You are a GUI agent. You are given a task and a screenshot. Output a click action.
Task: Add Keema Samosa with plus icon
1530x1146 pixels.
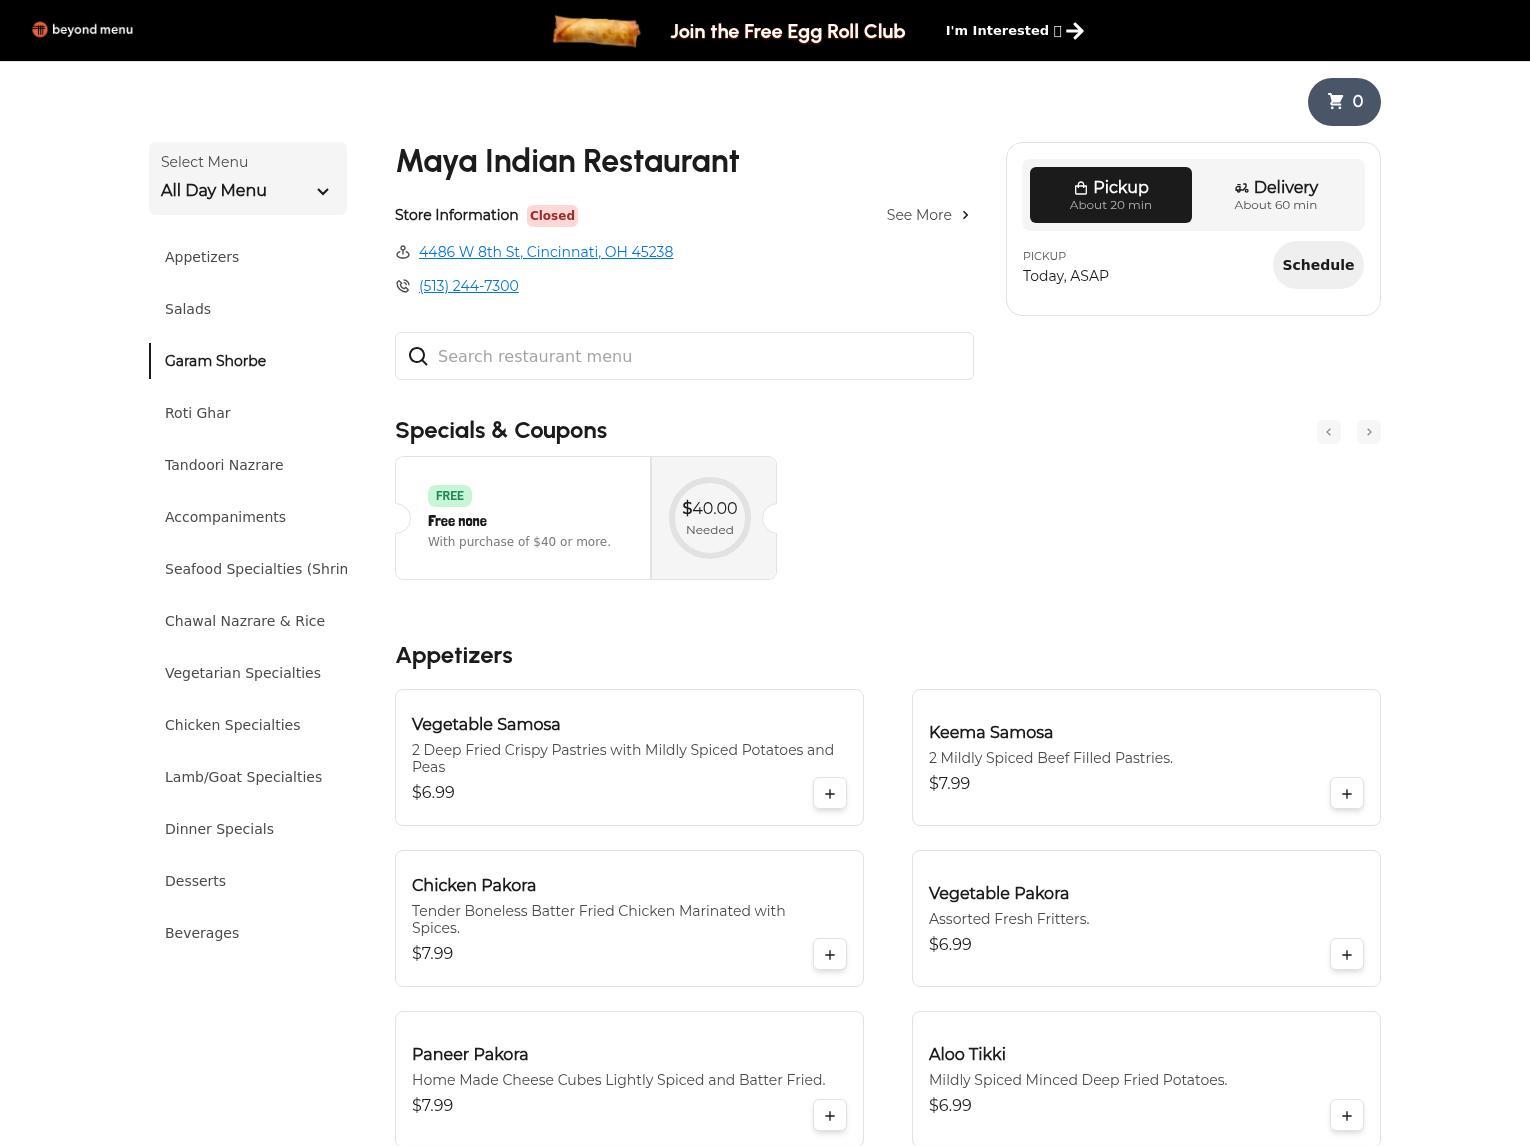(x=1346, y=794)
